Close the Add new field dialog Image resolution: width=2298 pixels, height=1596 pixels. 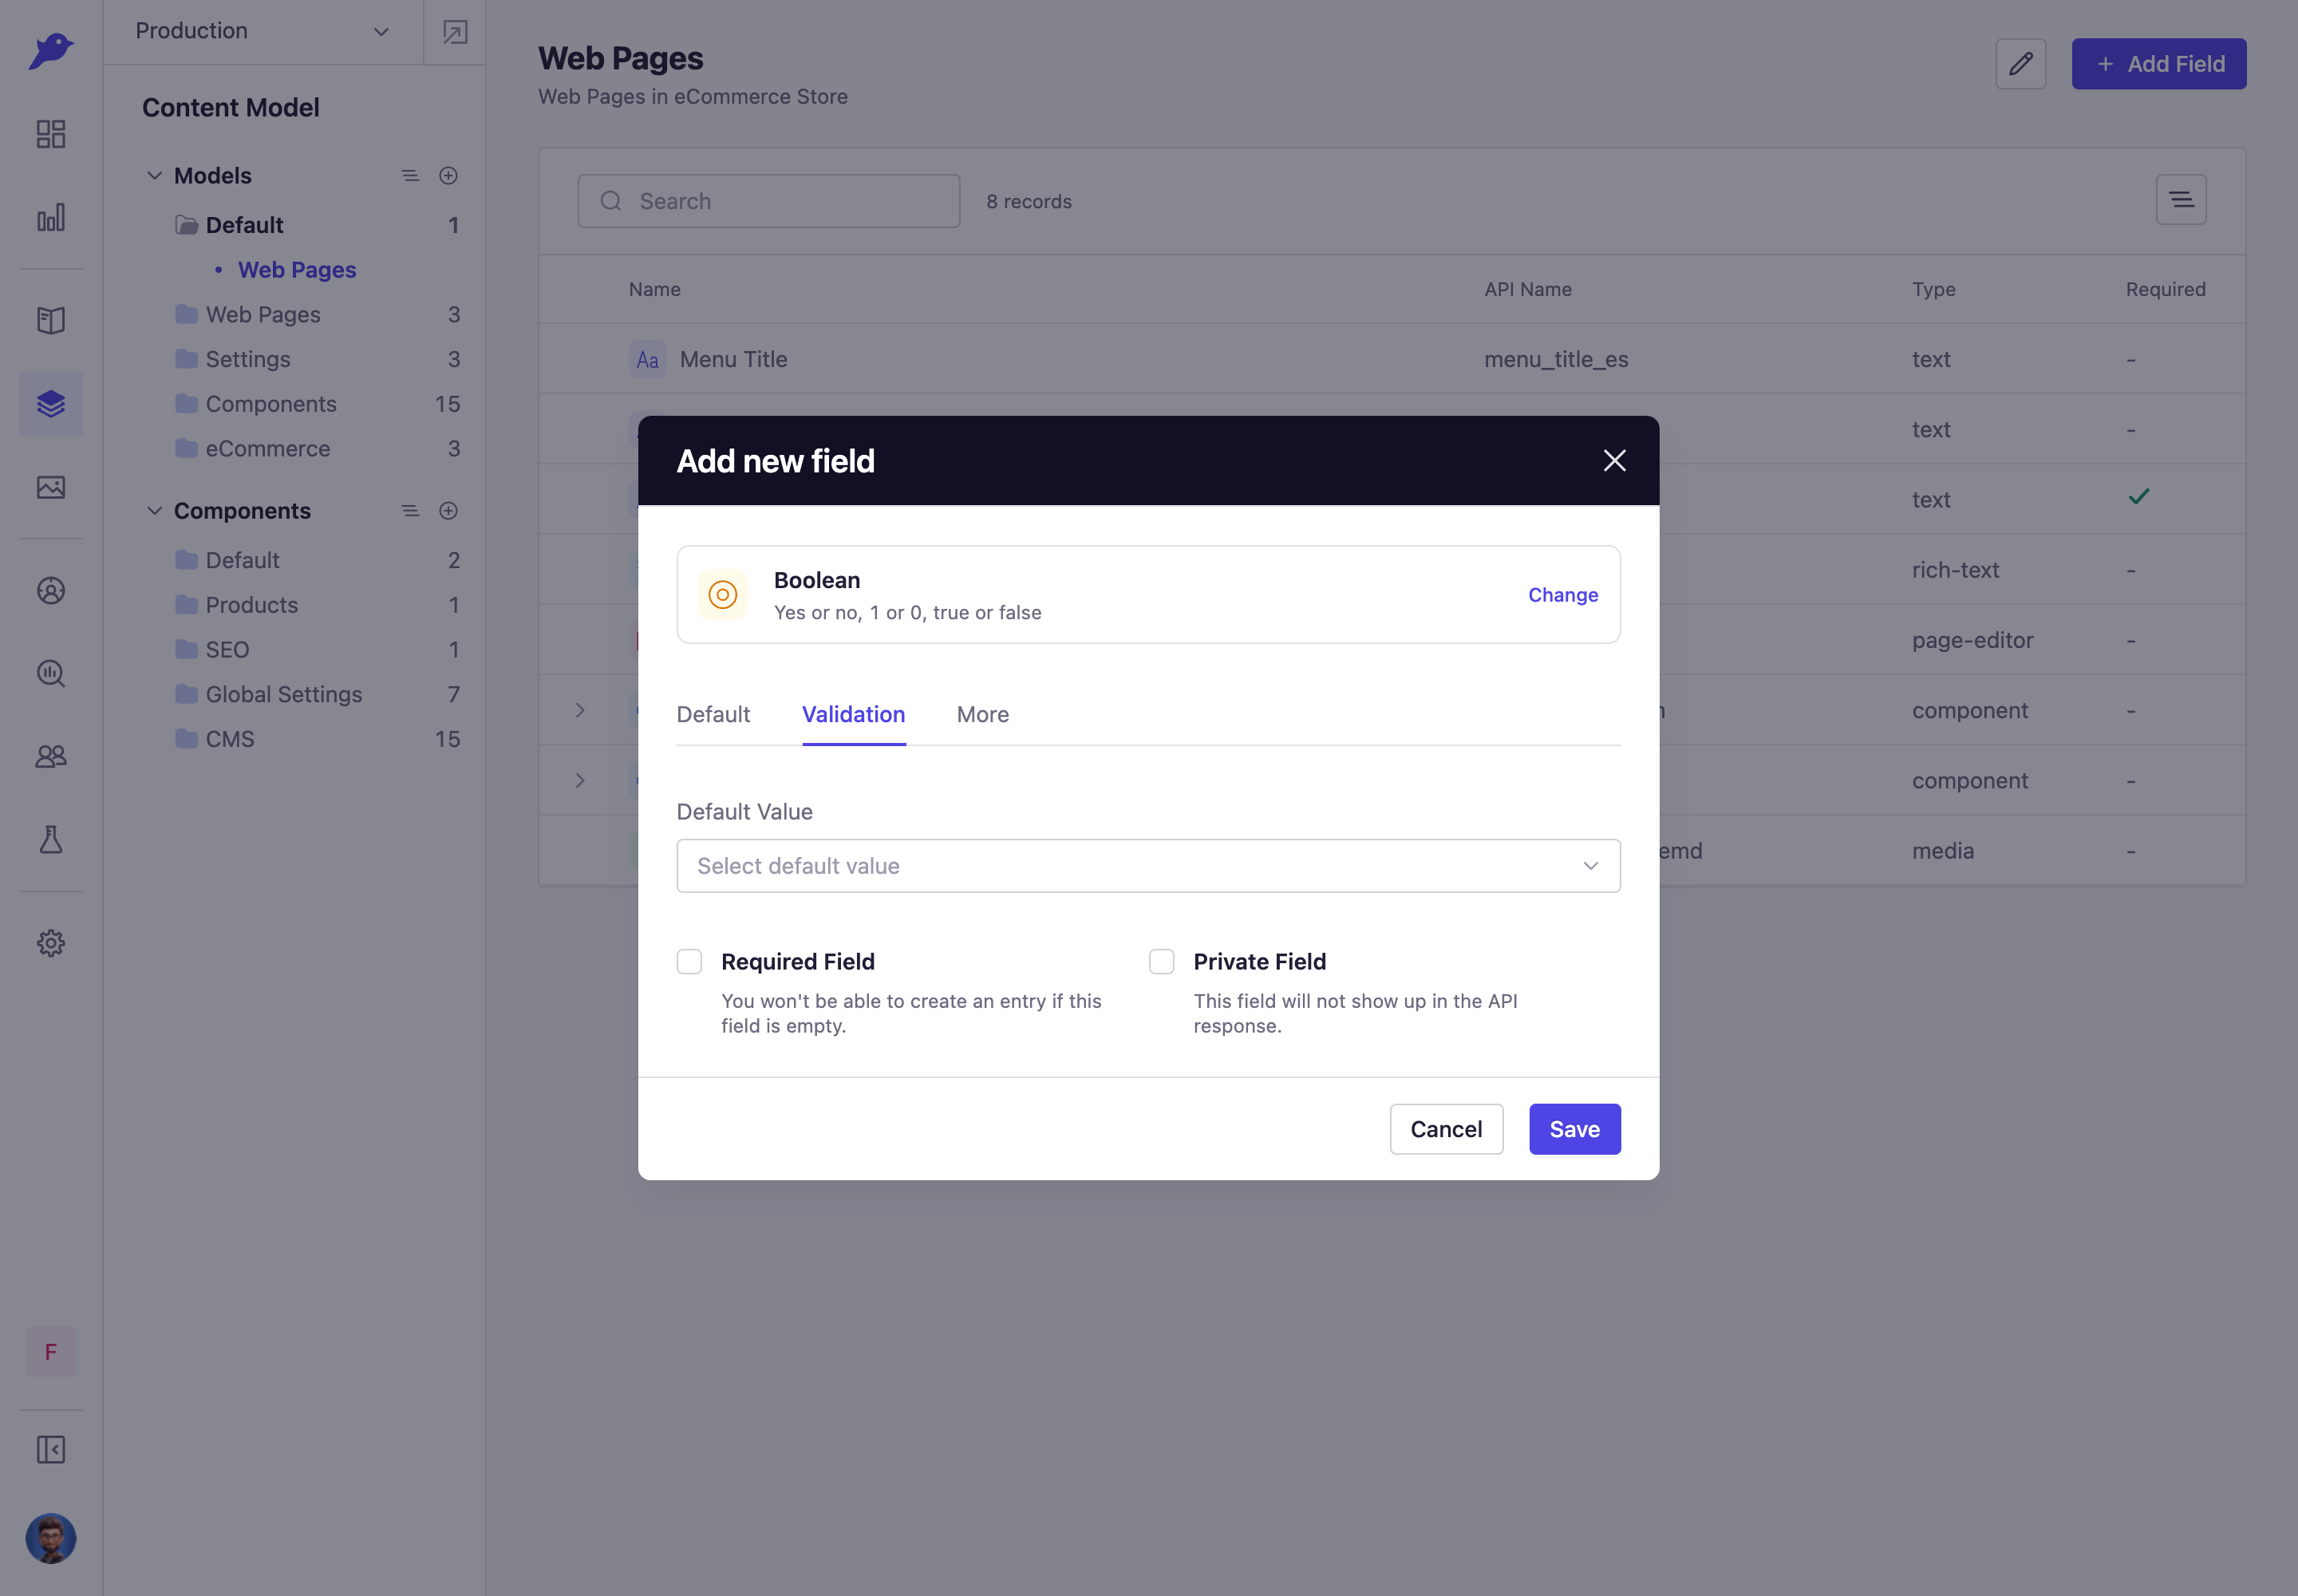1614,461
